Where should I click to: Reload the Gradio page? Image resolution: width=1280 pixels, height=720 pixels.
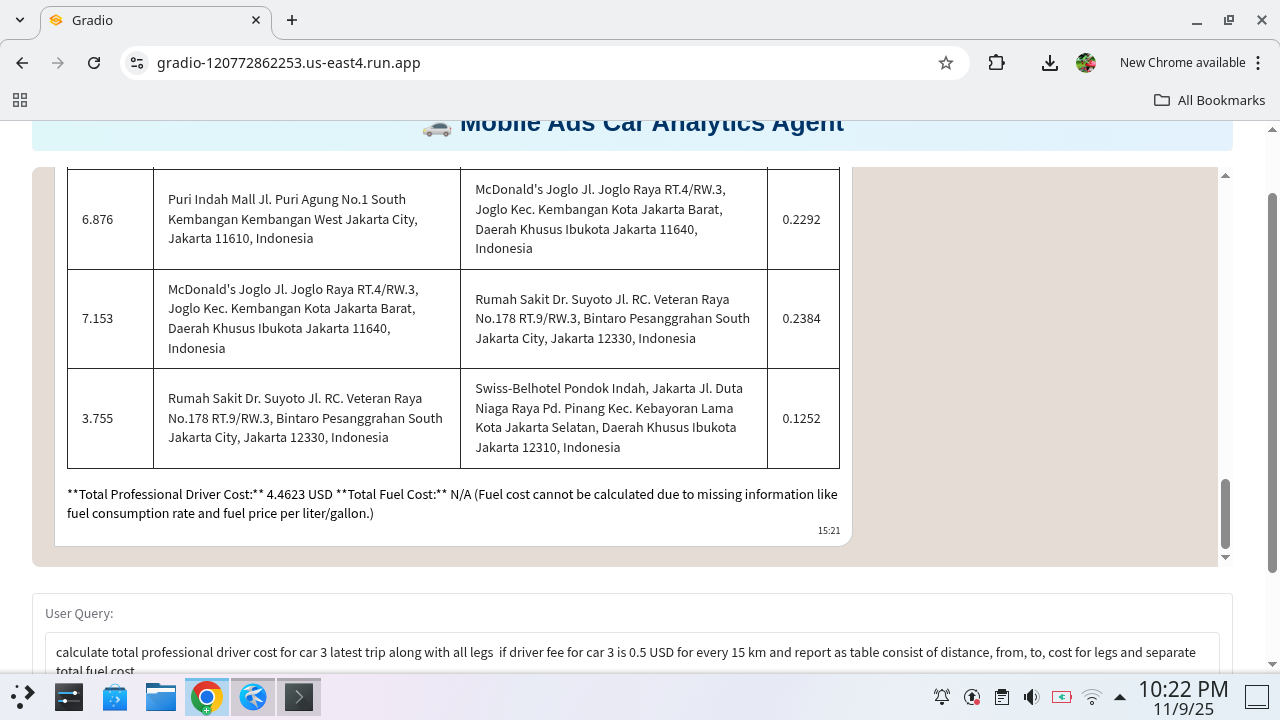point(94,63)
